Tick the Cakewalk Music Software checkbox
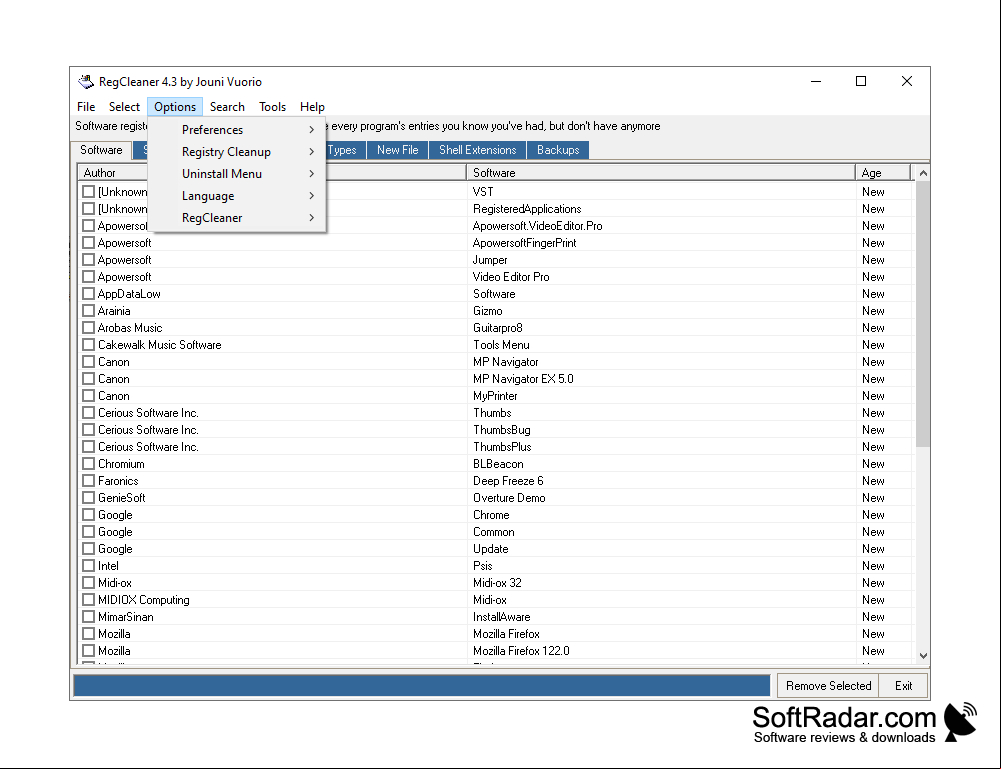The image size is (1001, 769). click(89, 345)
